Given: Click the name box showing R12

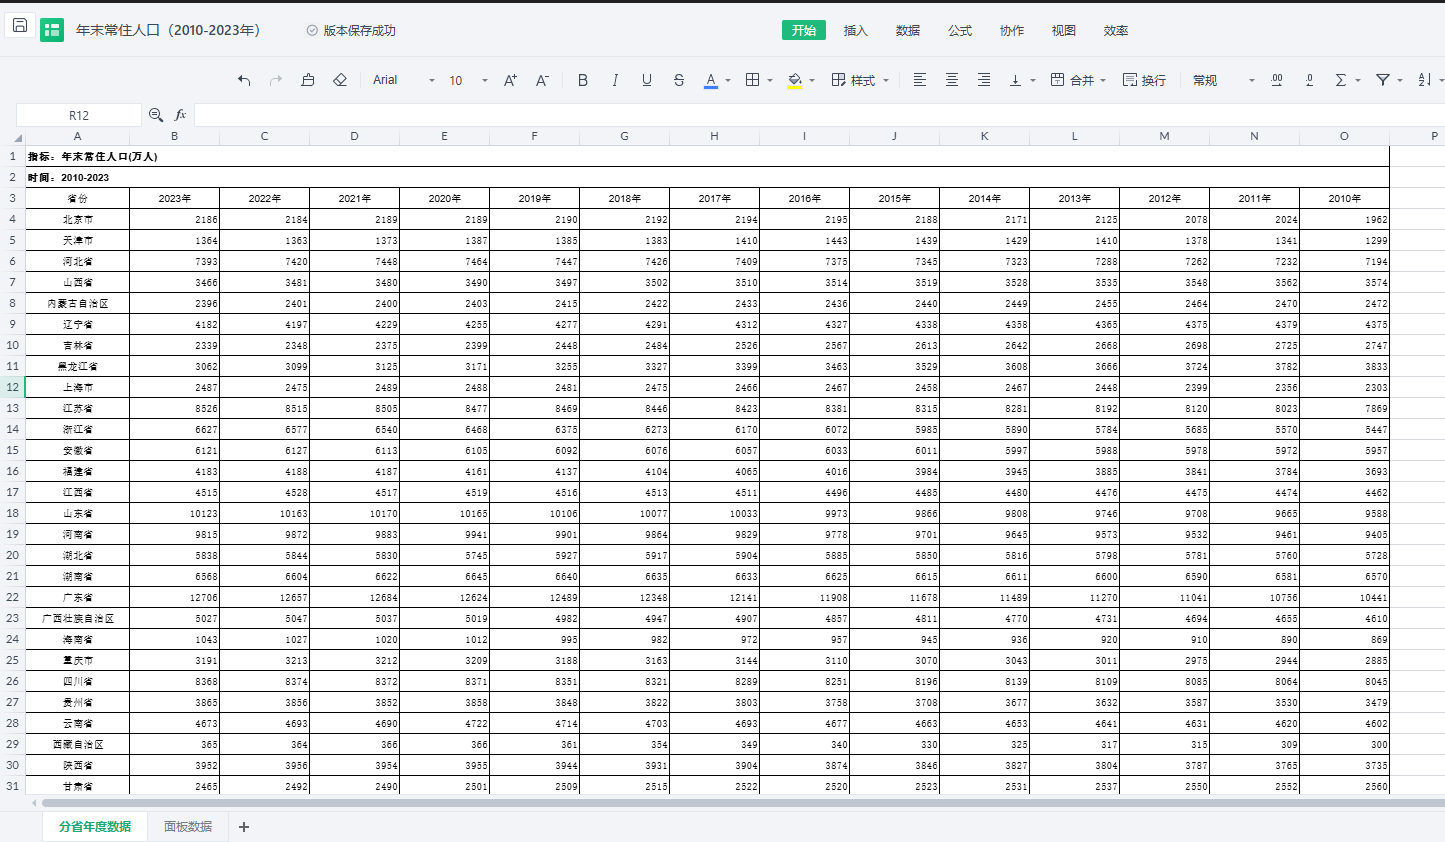Looking at the screenshot, I should tap(79, 115).
